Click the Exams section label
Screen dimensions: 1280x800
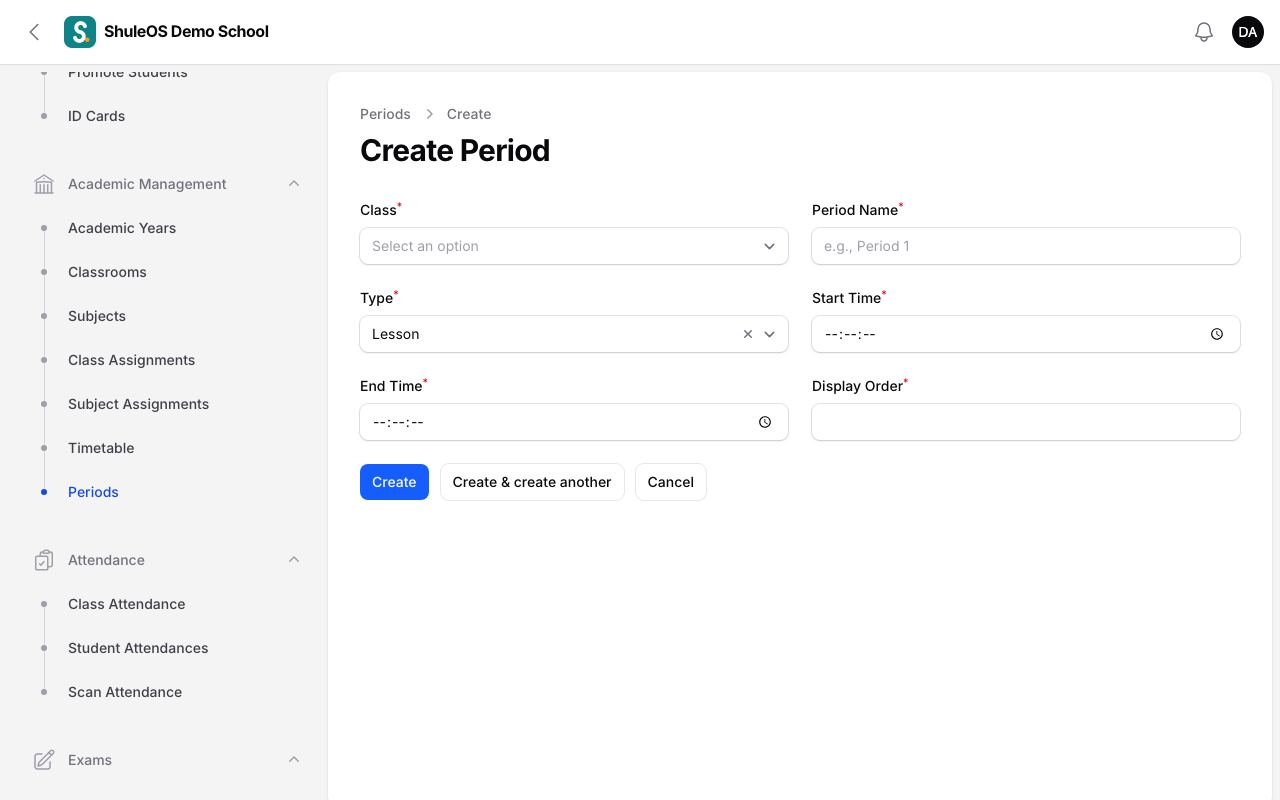pos(90,760)
